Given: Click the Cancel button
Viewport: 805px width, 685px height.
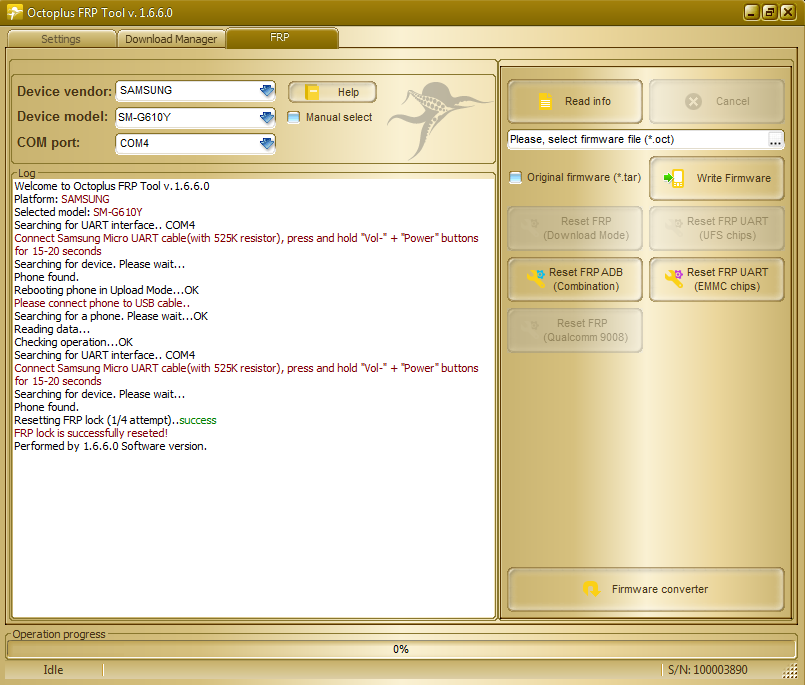Looking at the screenshot, I should (x=717, y=101).
